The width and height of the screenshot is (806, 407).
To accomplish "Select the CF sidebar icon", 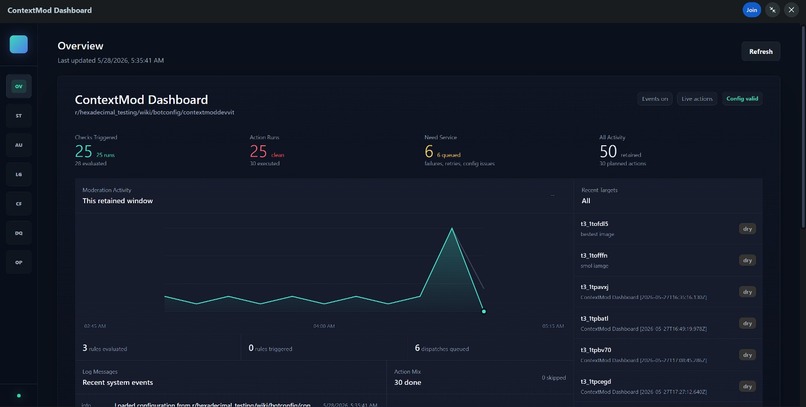I will [x=19, y=204].
